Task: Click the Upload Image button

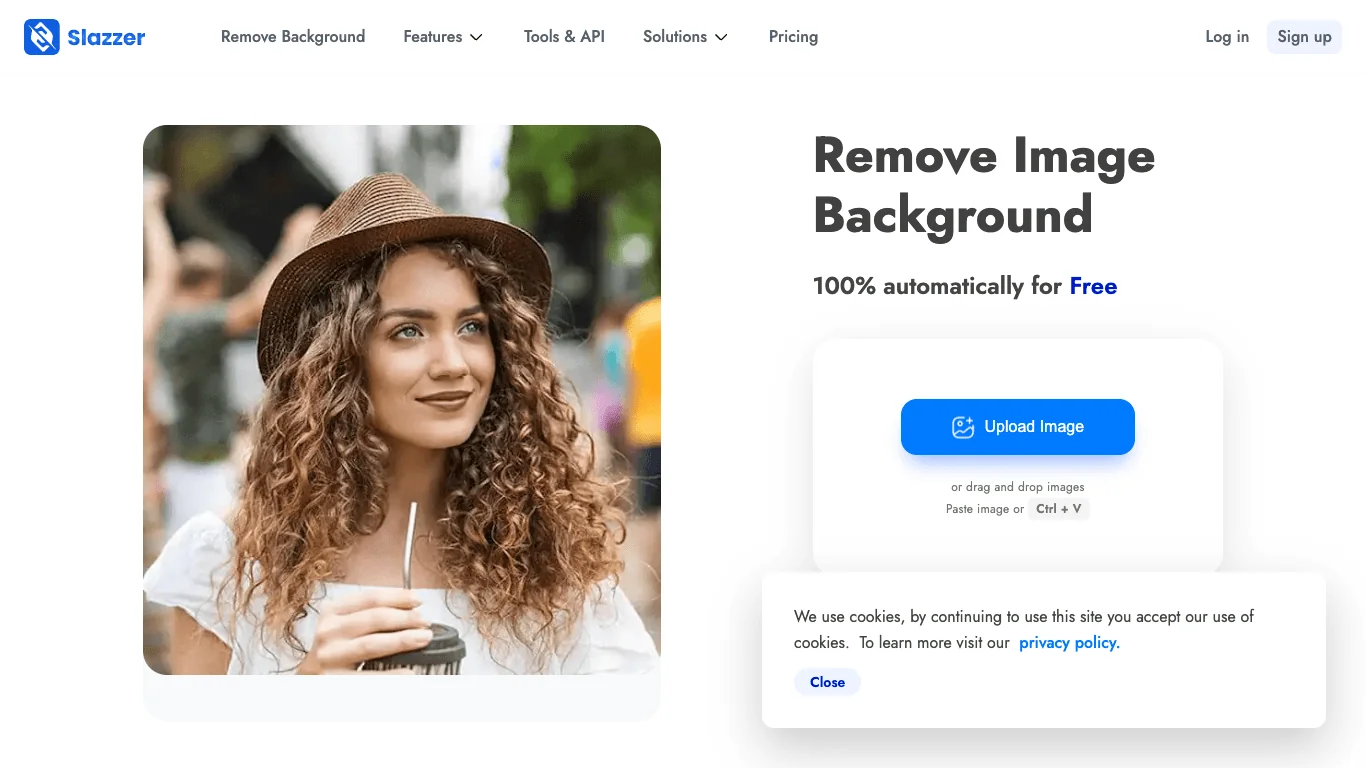Action: click(1018, 427)
